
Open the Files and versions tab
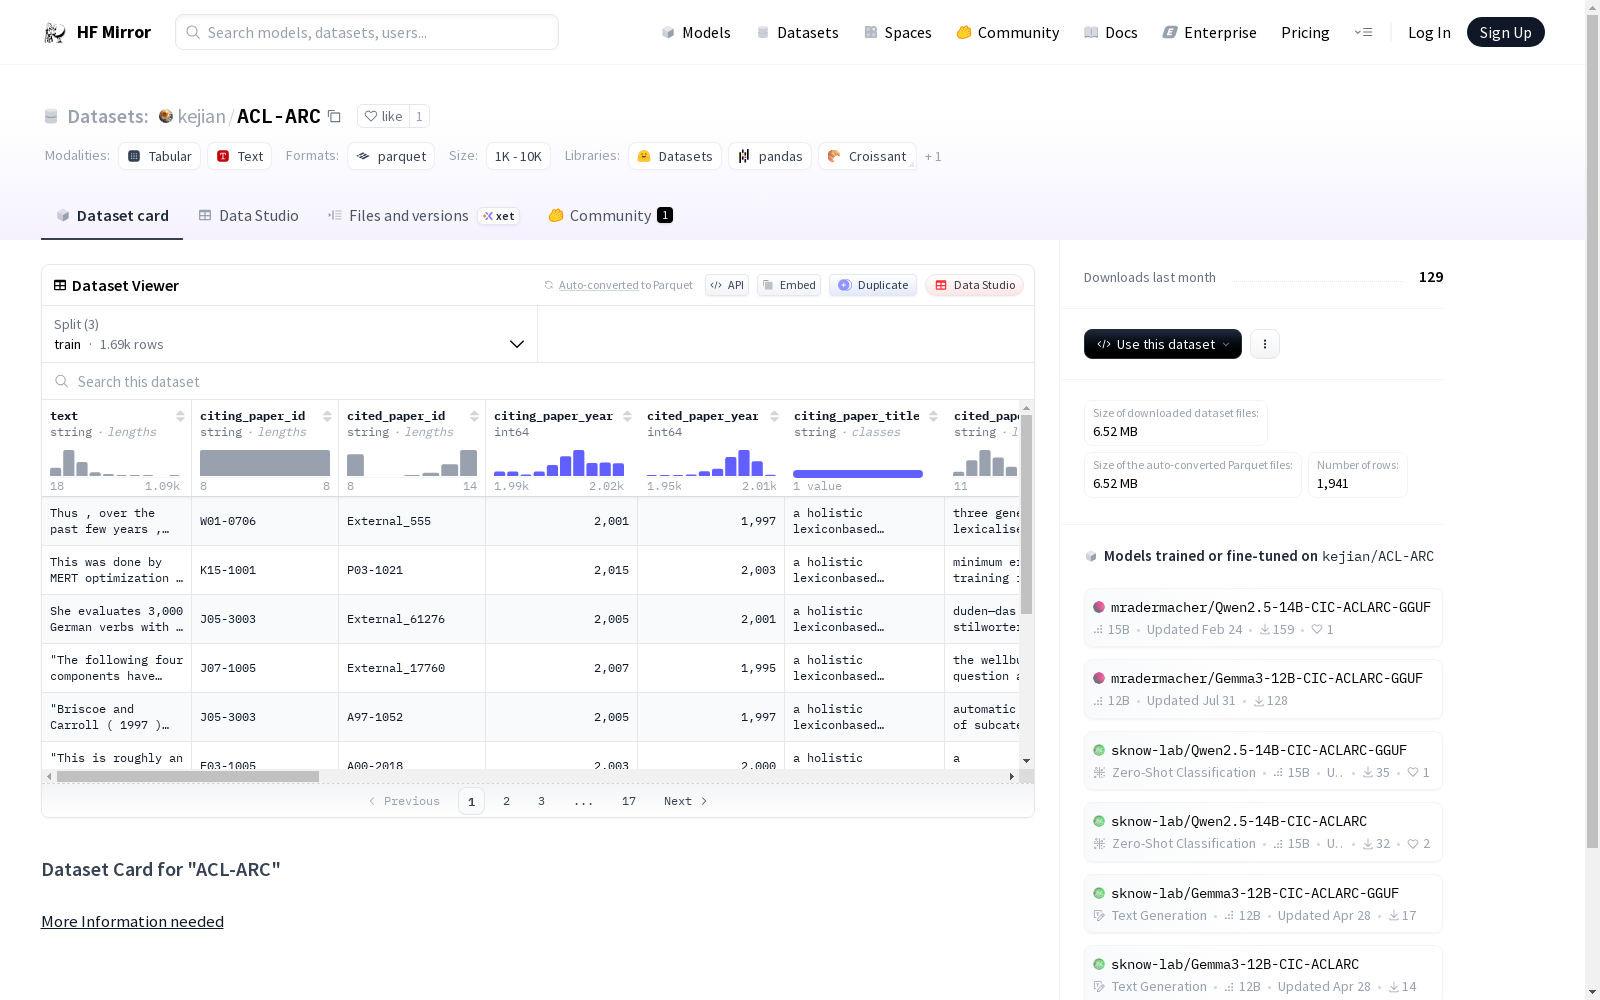(x=423, y=216)
